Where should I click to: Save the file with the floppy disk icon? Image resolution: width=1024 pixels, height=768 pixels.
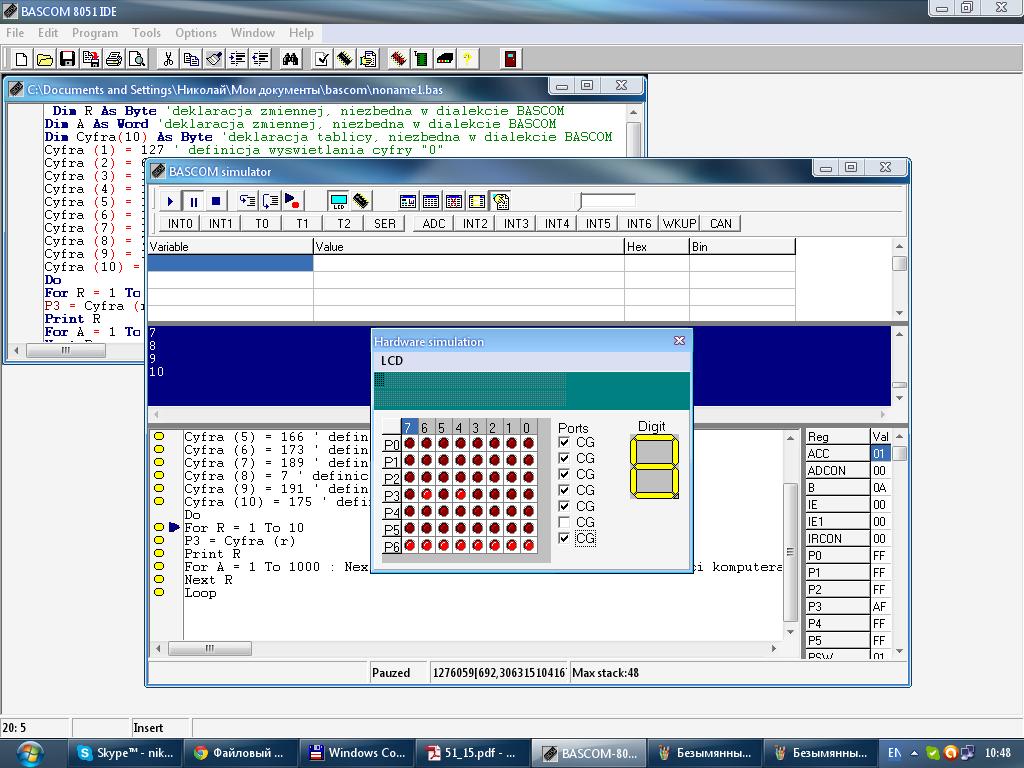pos(67,59)
